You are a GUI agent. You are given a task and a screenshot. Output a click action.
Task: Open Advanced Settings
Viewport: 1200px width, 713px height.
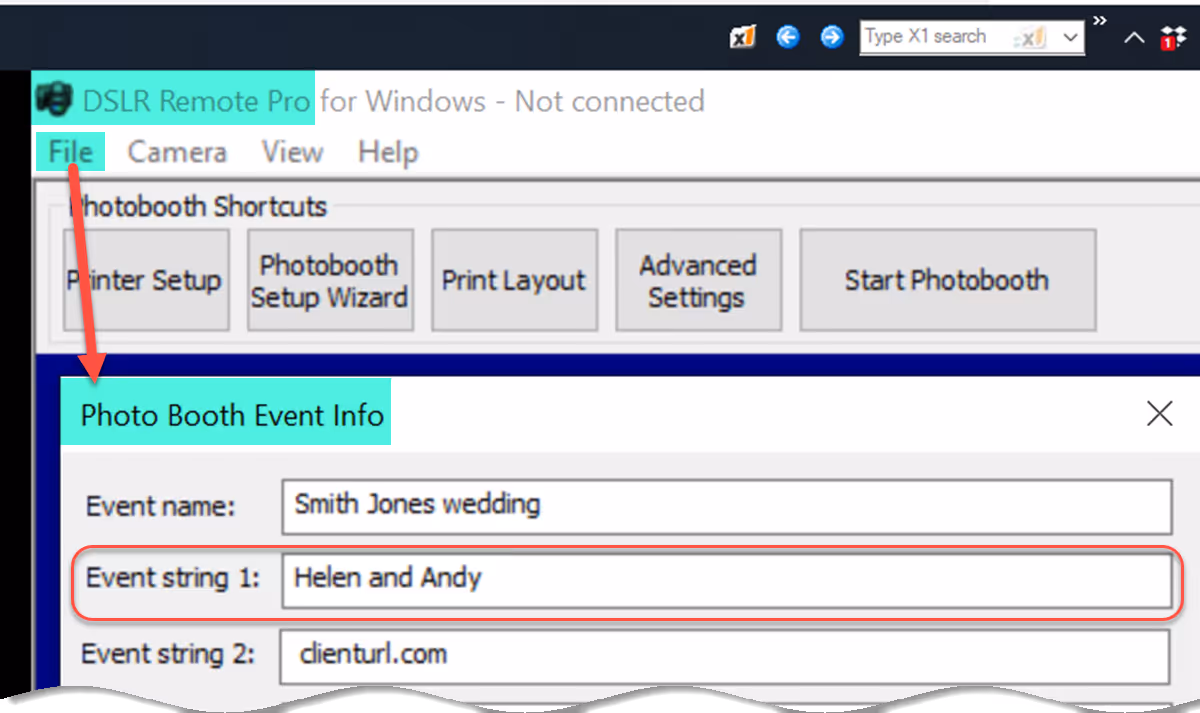(x=698, y=280)
